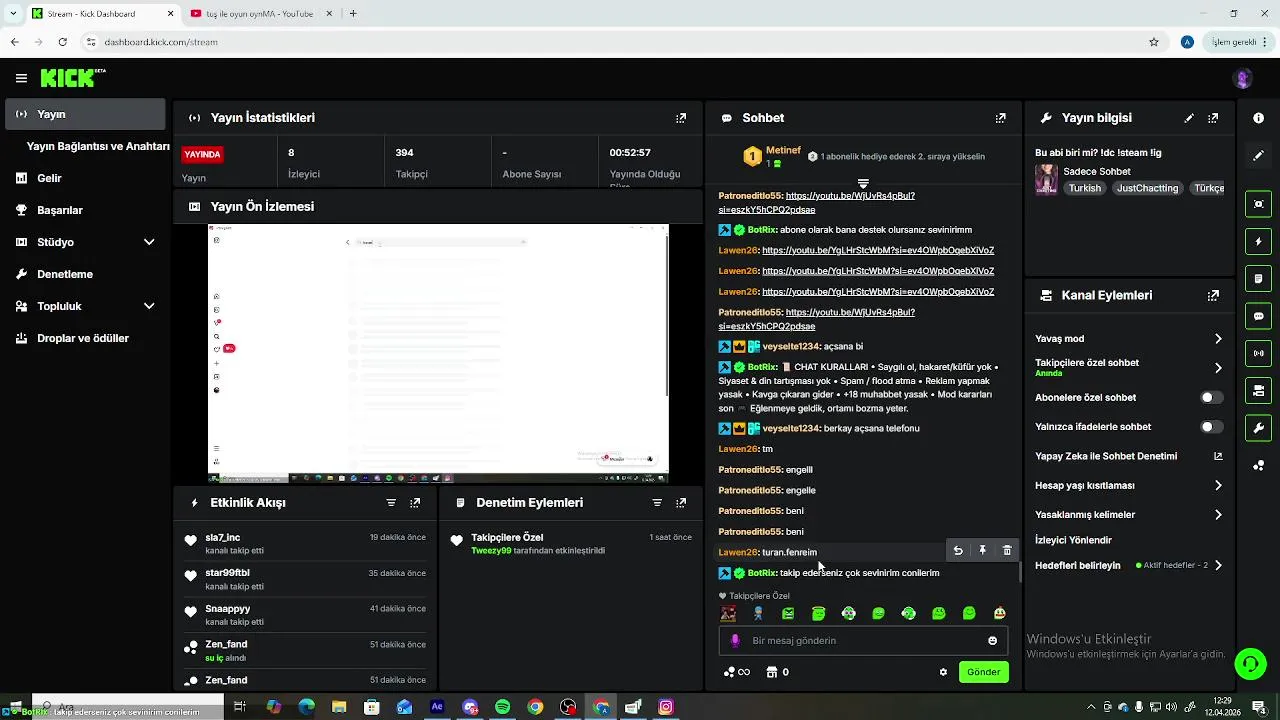Click username star99ftbl in activity feed
The height and width of the screenshot is (720, 1280).
click(x=227, y=573)
